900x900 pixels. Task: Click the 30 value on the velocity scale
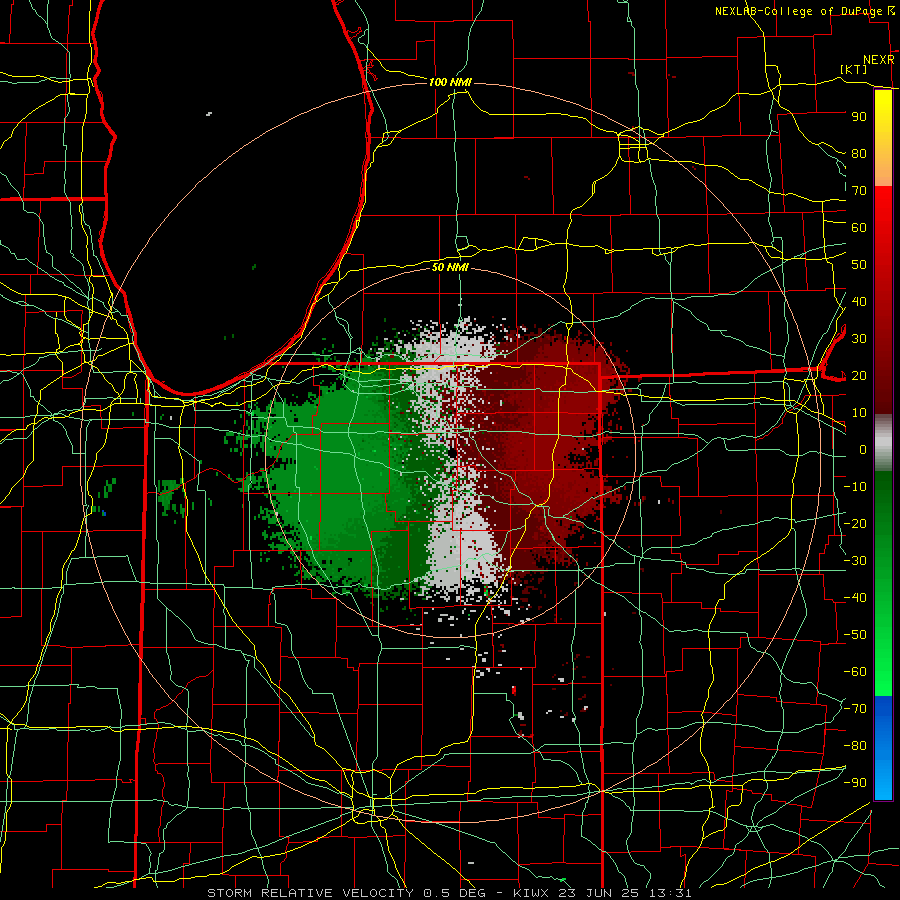(859, 339)
